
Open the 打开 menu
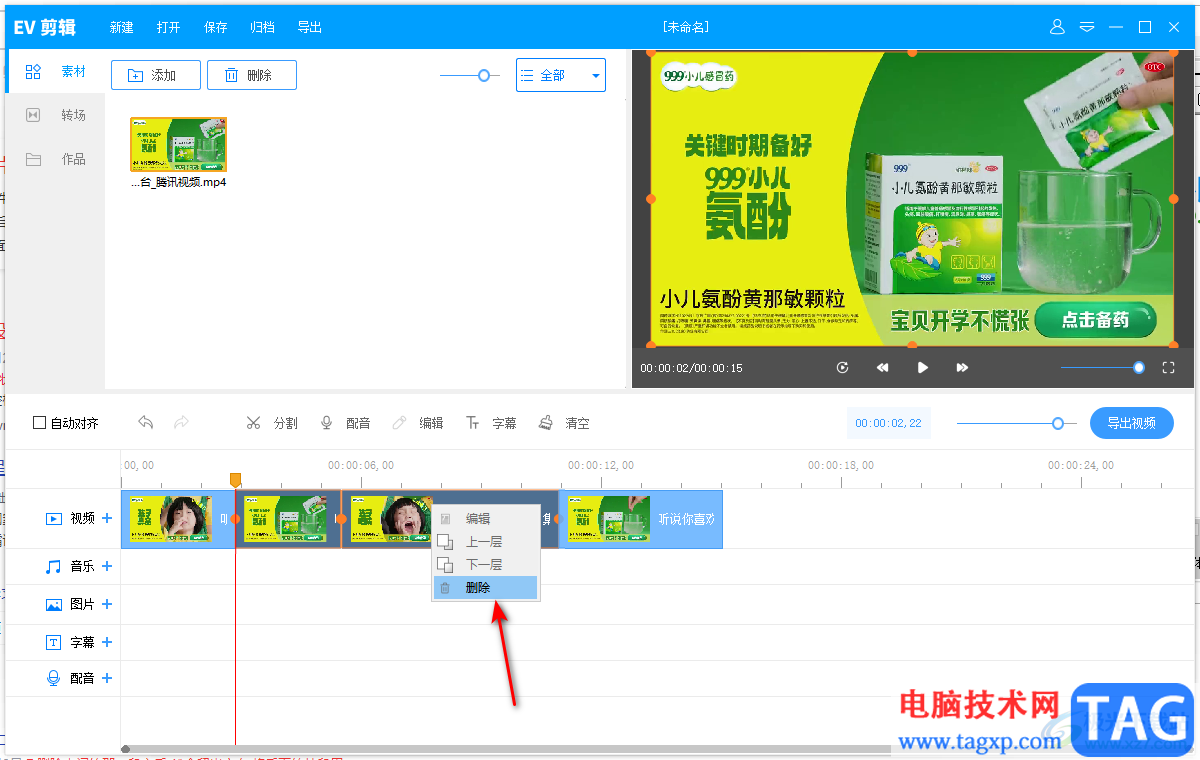[169, 27]
